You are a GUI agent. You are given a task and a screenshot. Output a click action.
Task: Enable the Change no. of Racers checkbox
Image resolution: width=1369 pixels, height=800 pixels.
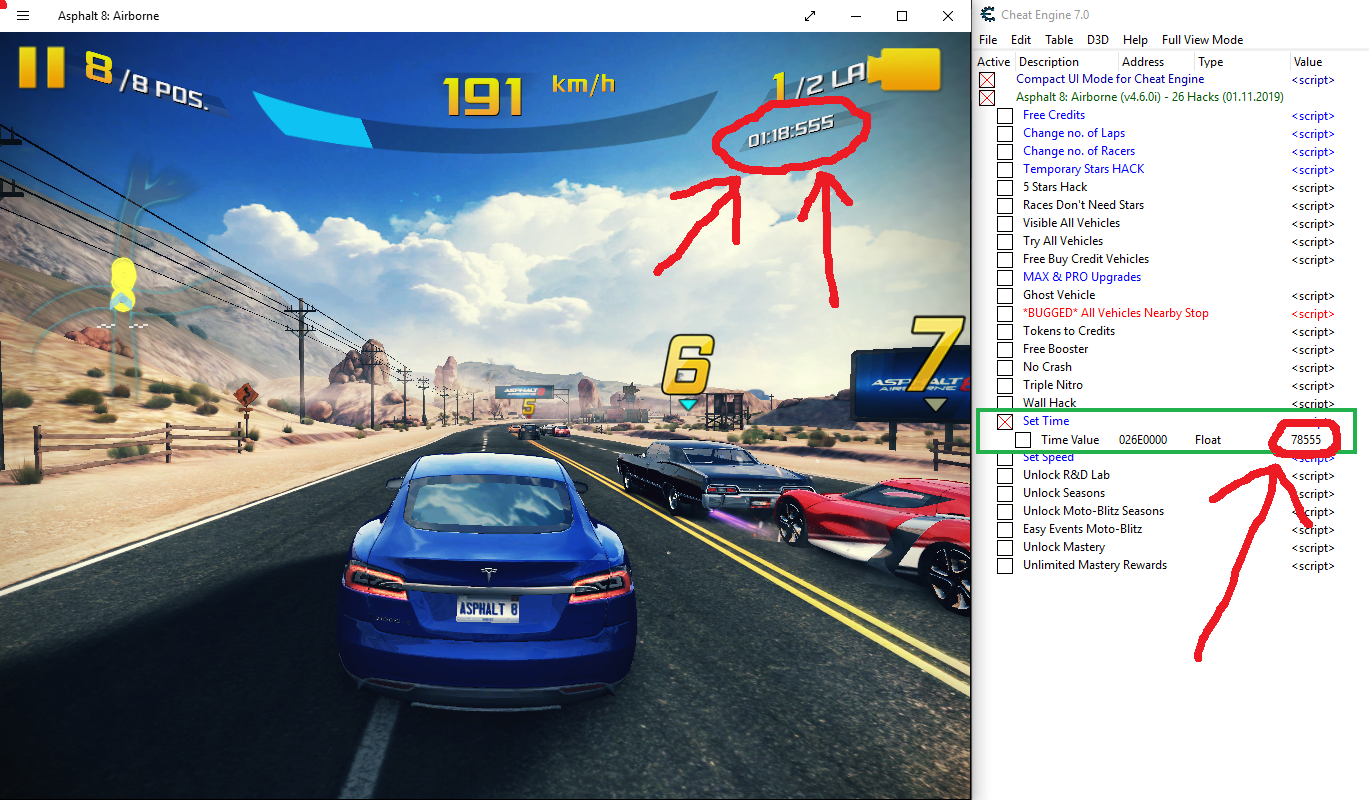1005,152
